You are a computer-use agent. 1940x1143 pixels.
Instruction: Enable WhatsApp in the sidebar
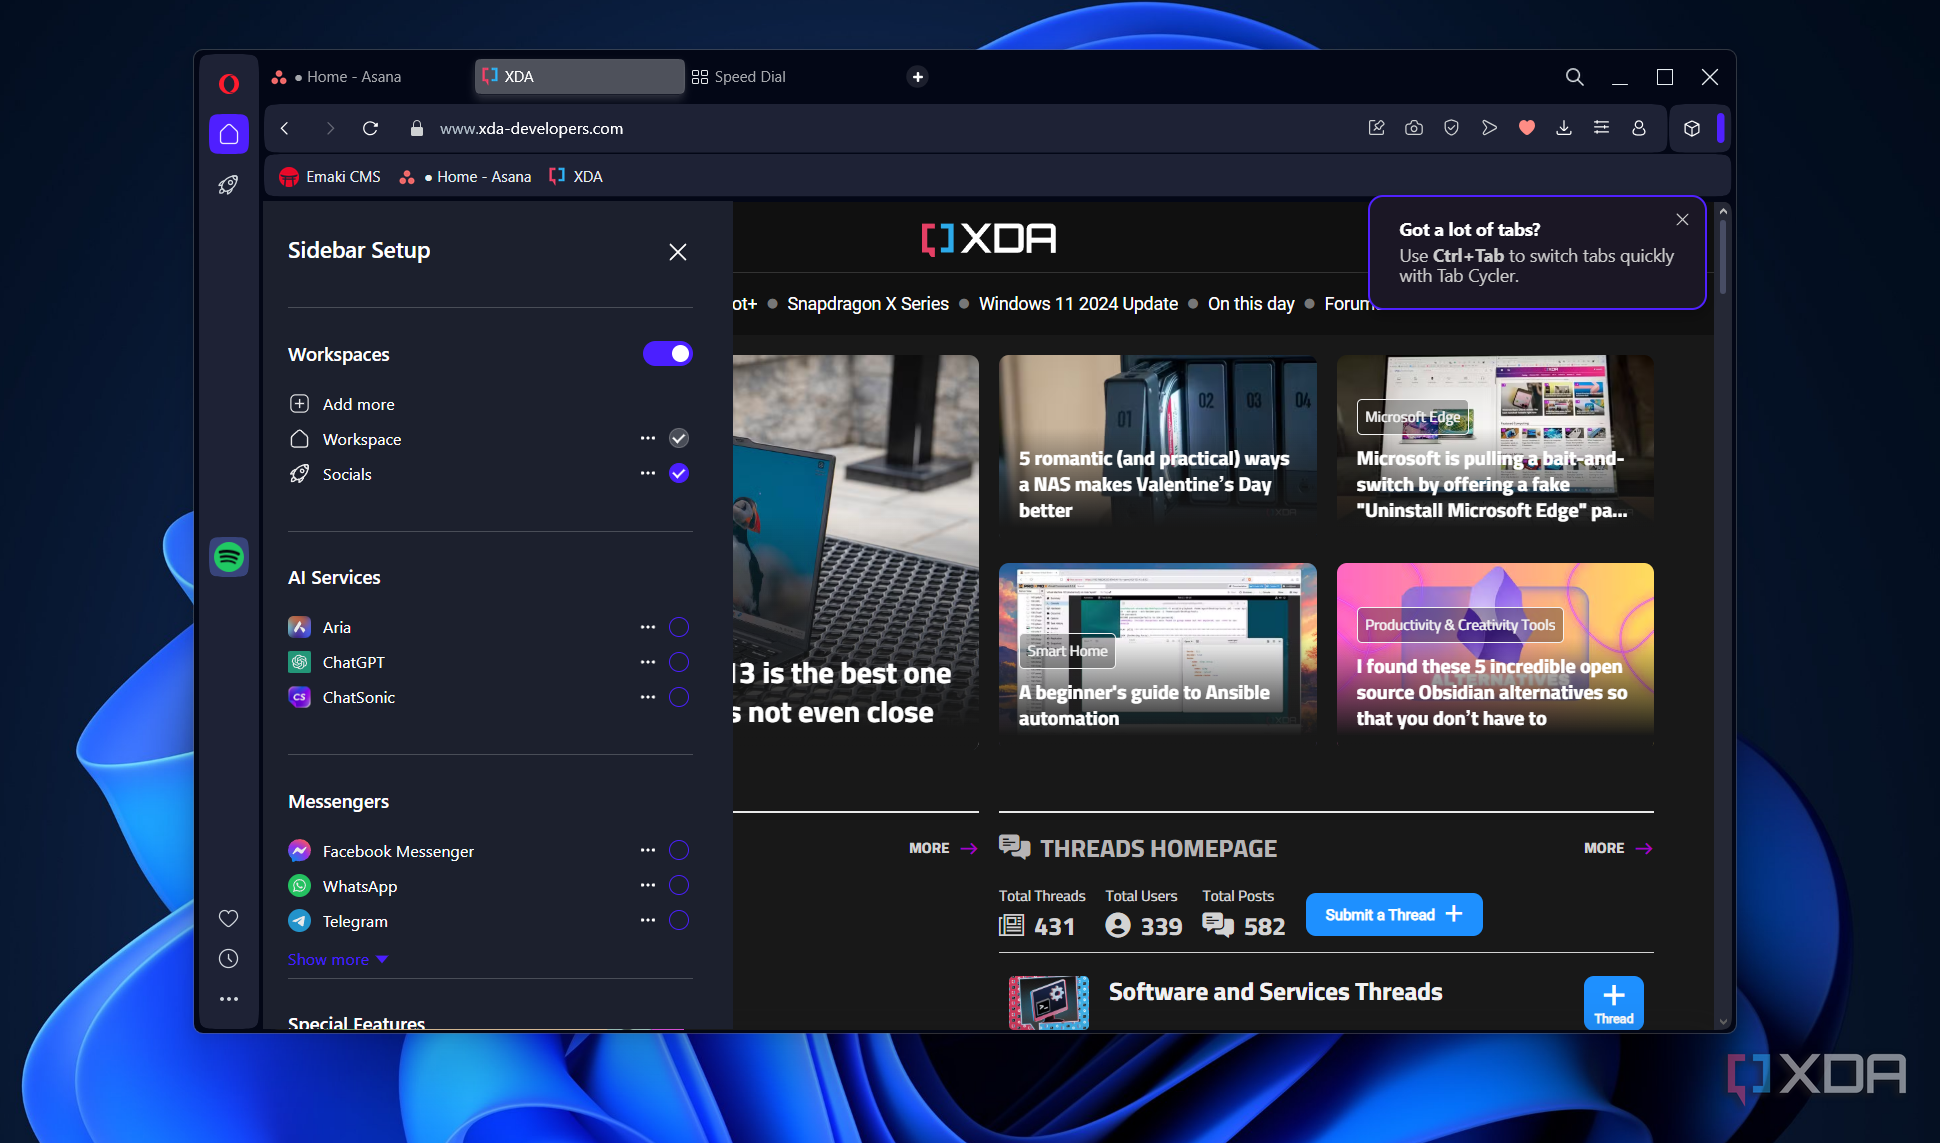click(x=679, y=885)
